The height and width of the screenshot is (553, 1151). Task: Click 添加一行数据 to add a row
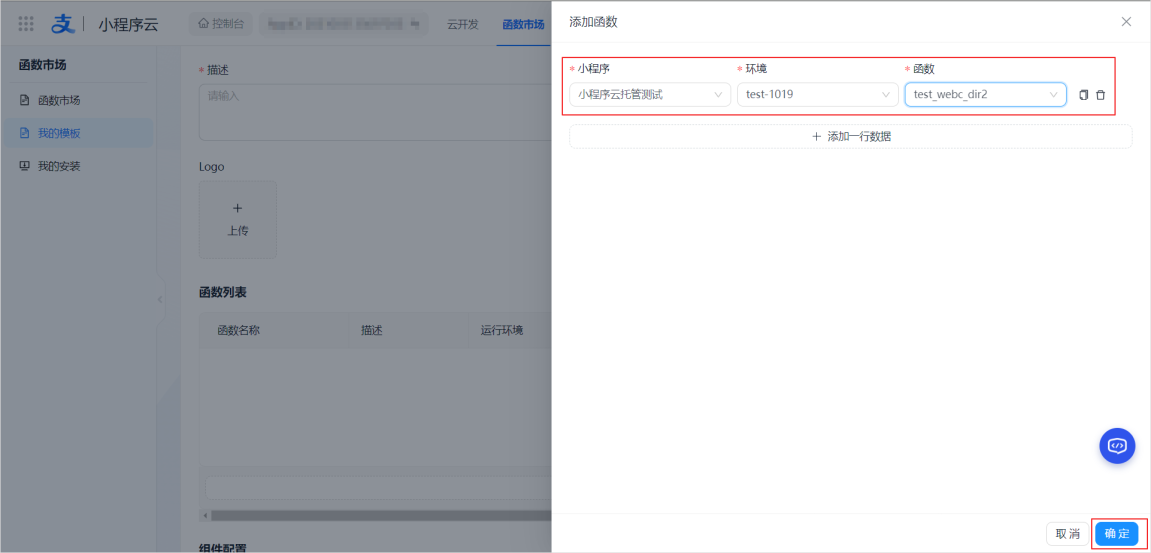pyautogui.click(x=851, y=137)
